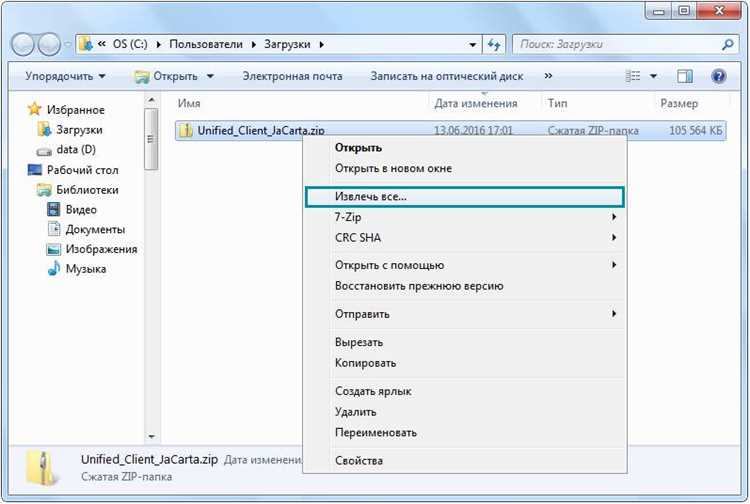Open the CRC SHA submenu

[x=464, y=238]
